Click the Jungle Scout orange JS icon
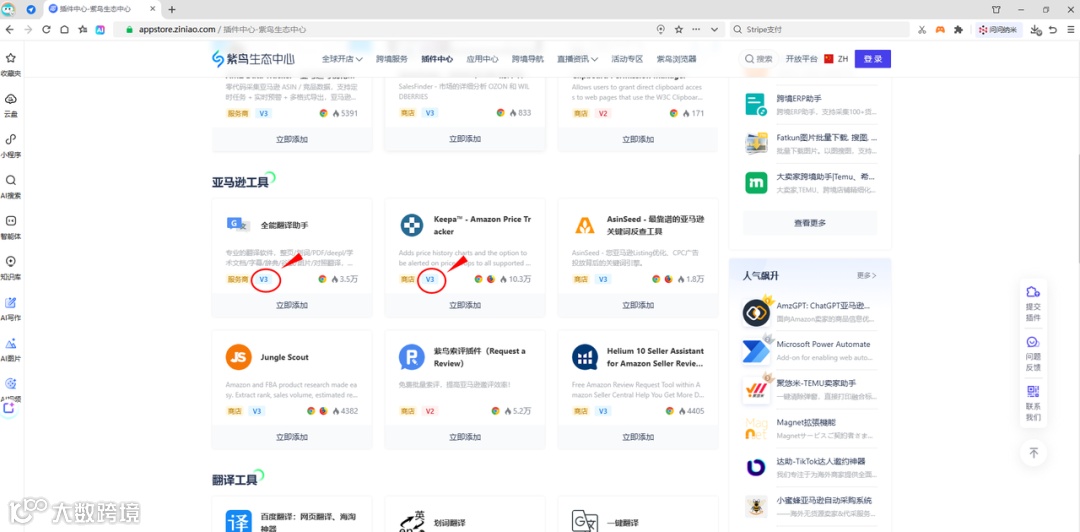 [x=238, y=357]
